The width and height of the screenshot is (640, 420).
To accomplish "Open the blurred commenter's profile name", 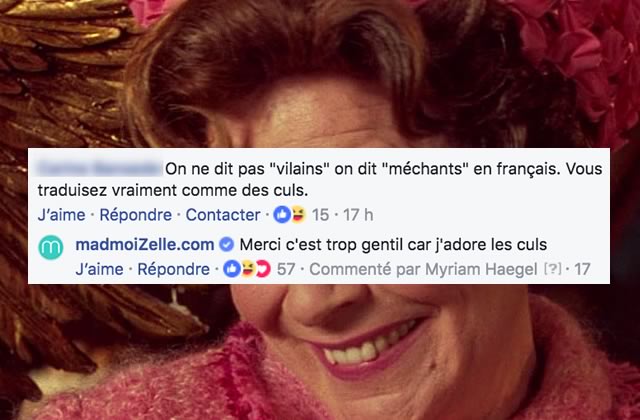I will click(x=99, y=169).
